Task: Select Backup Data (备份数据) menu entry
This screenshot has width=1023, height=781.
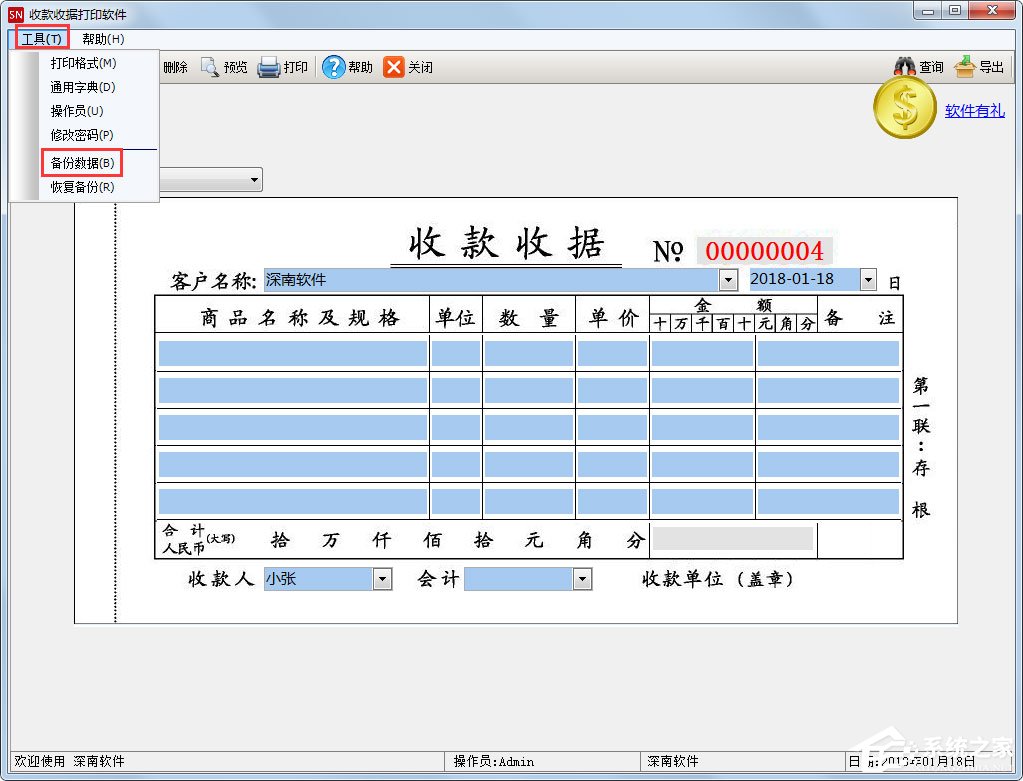Action: click(x=82, y=163)
